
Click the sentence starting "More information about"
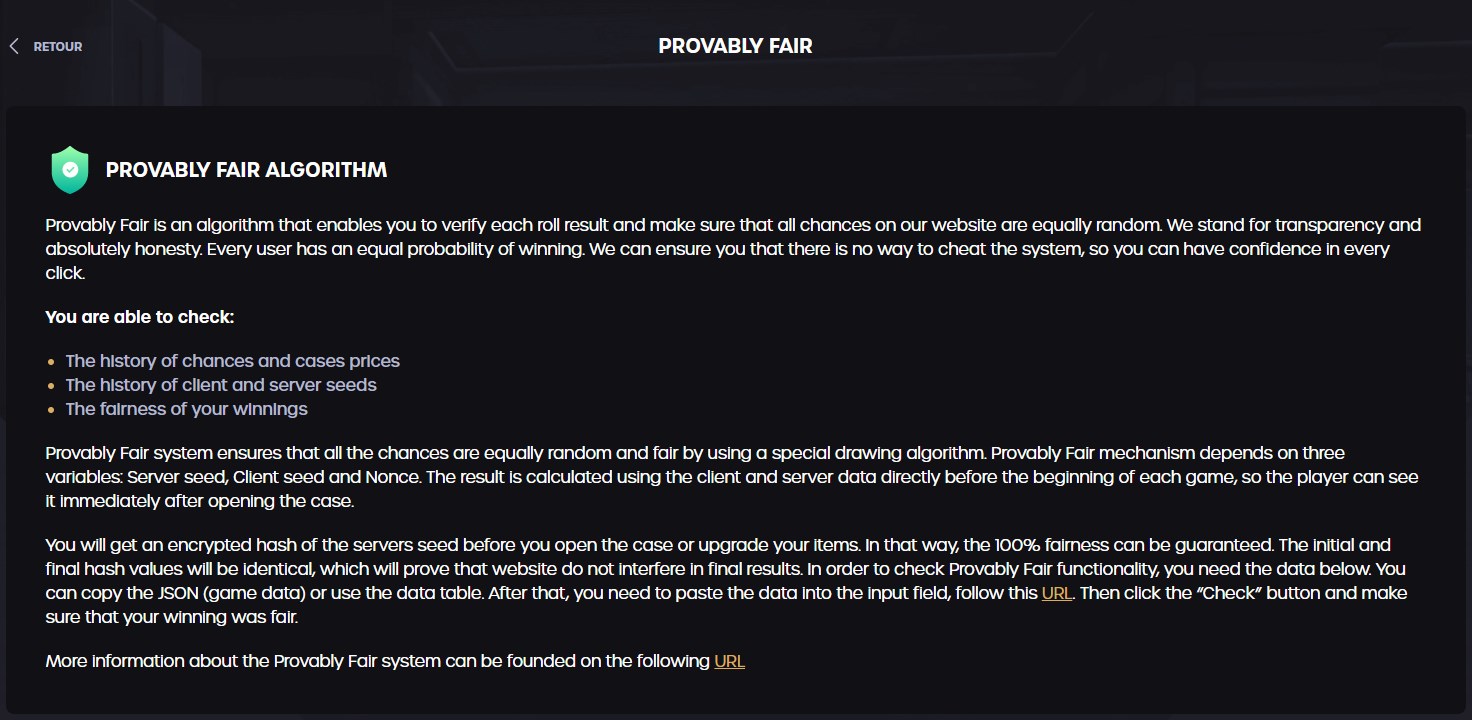378,661
